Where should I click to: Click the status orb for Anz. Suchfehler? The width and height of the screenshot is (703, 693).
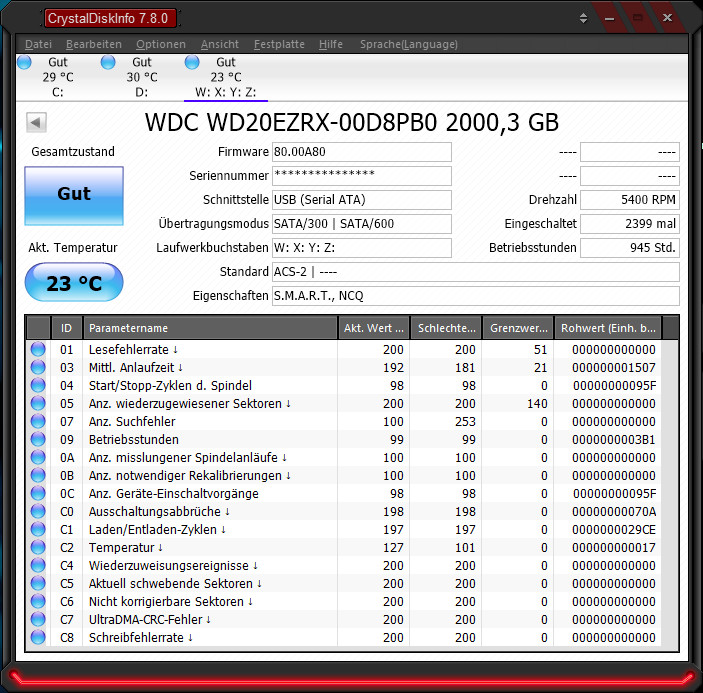(38, 421)
